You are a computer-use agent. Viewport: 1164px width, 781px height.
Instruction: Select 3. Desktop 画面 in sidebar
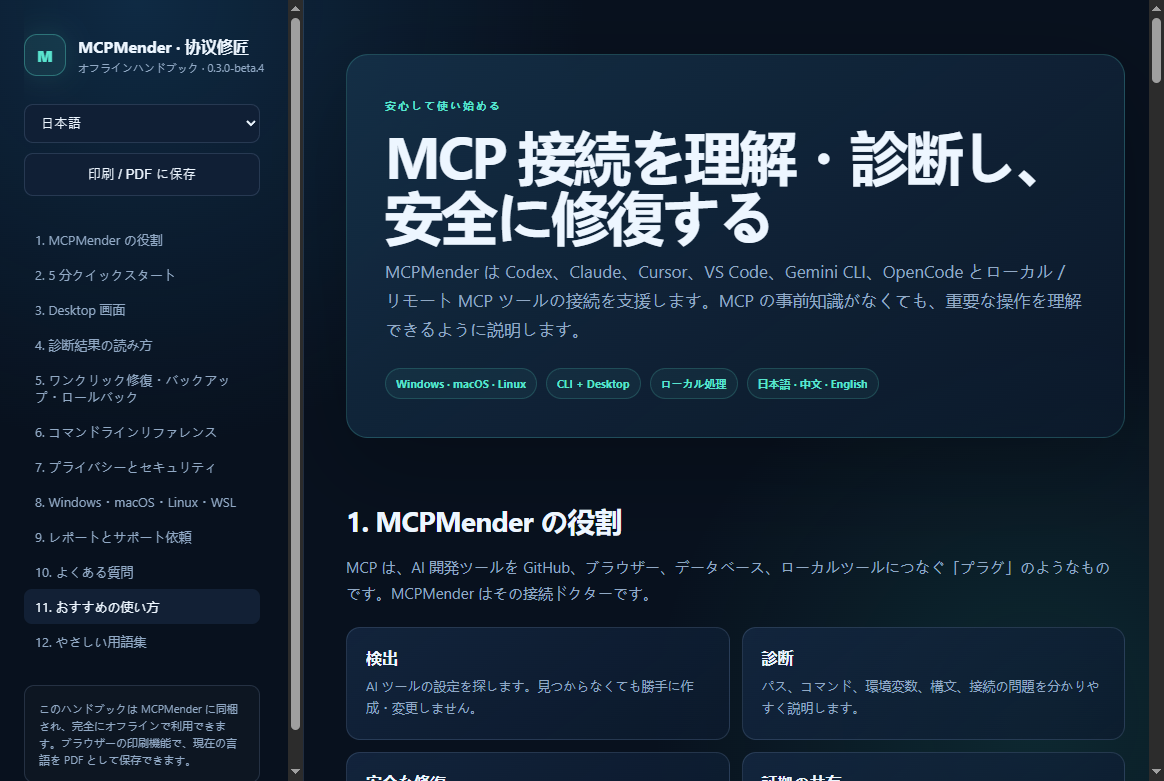(142, 310)
